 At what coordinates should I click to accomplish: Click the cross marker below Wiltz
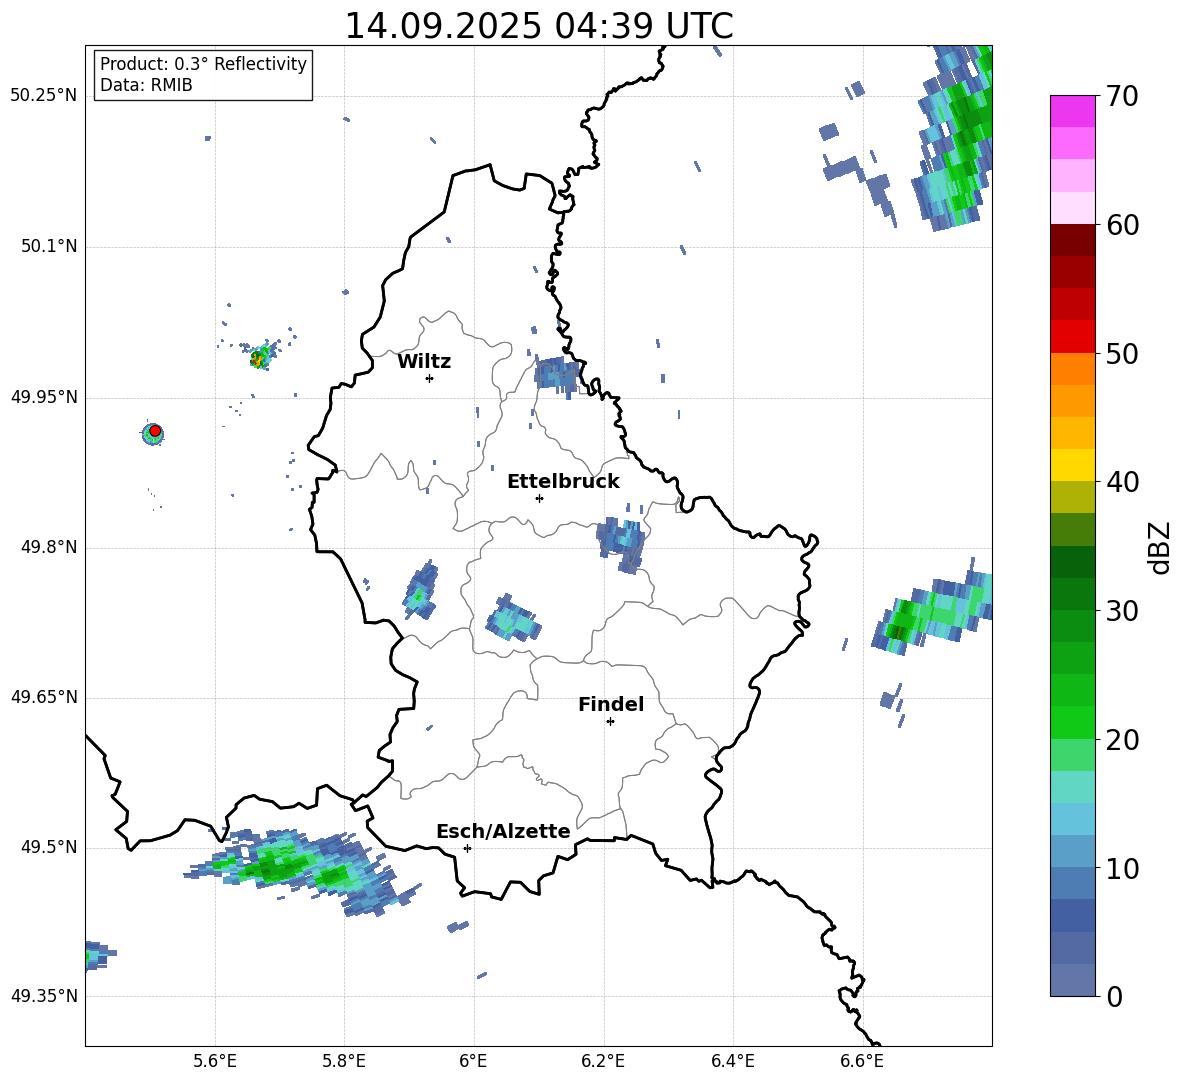click(x=430, y=378)
